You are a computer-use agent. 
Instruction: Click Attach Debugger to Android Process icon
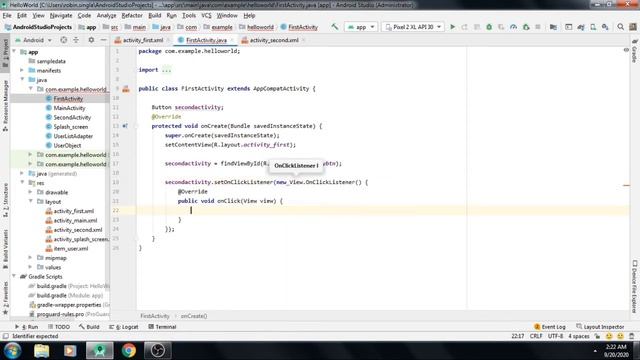[x=526, y=27]
